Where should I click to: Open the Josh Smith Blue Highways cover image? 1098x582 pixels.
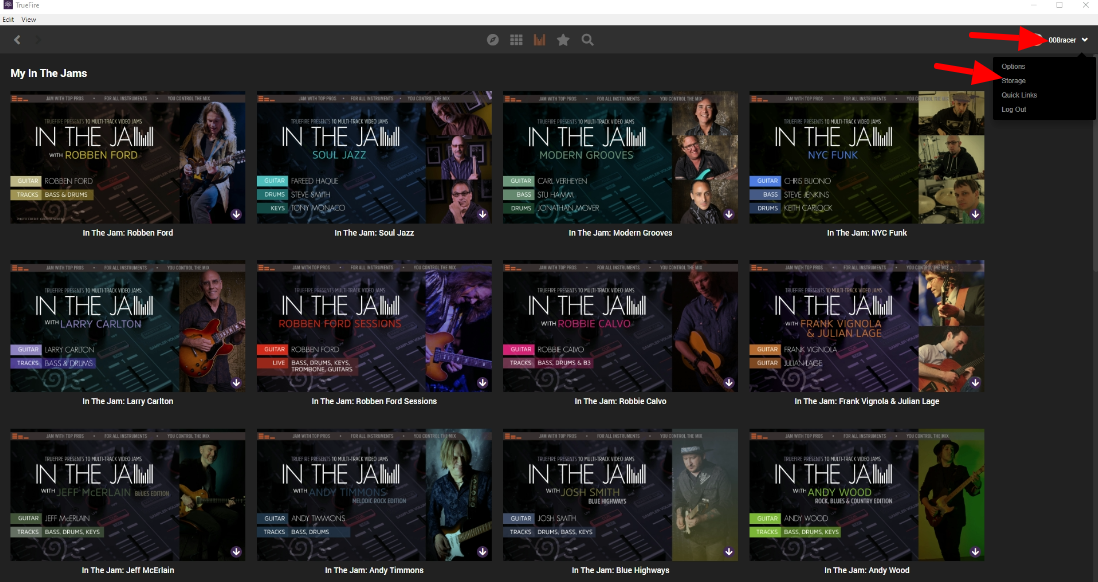620,495
